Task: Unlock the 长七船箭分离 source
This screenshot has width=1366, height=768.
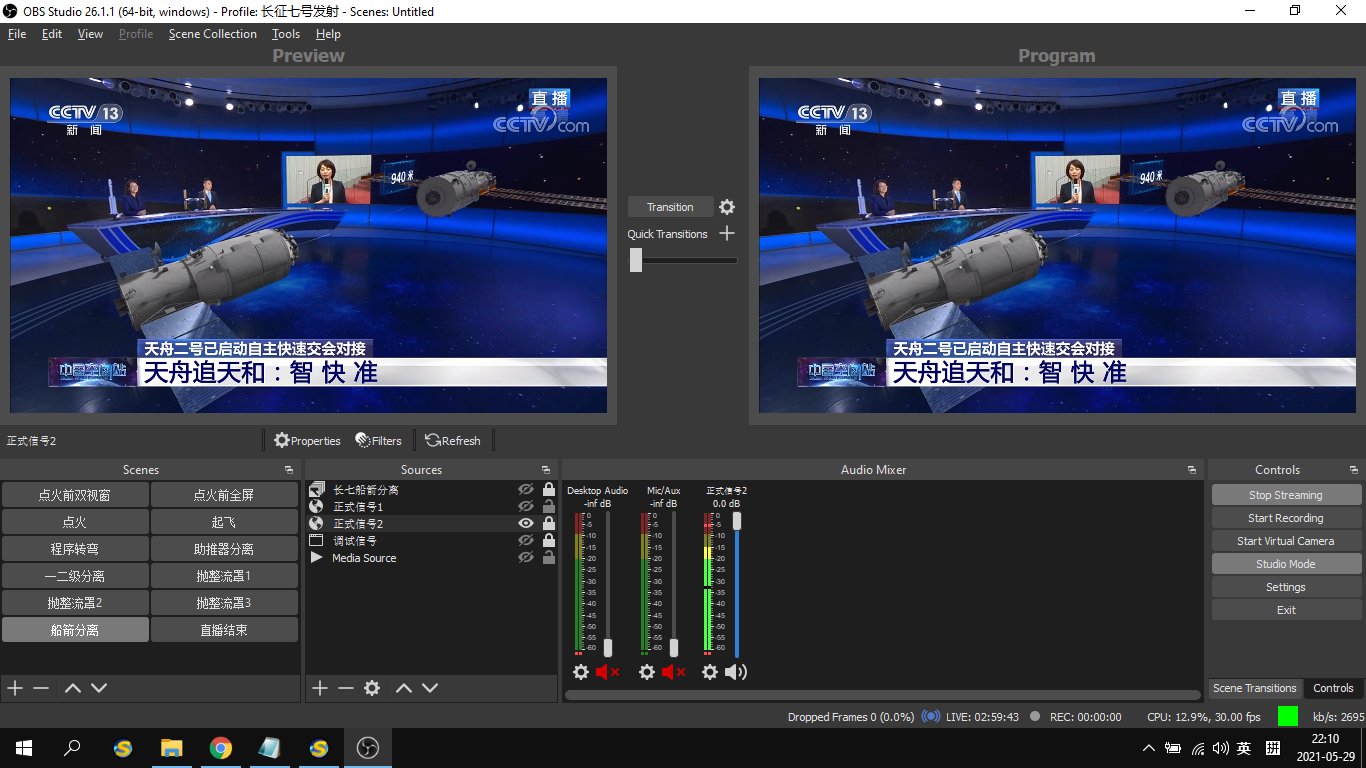Action: point(548,490)
